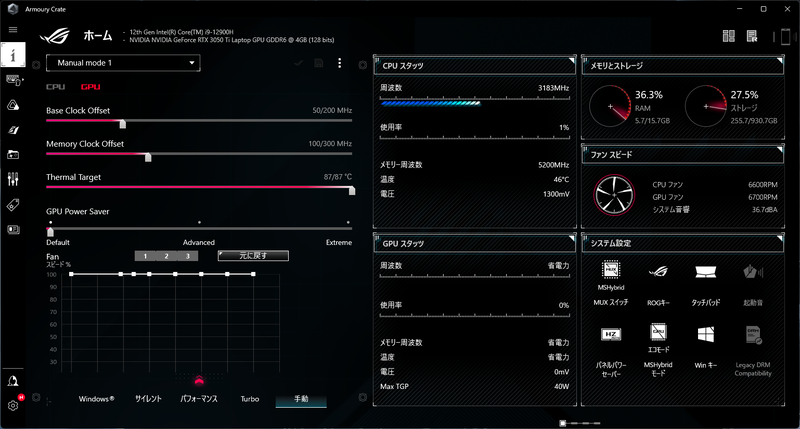Screen dimensions: 800x429
Task: Toggle the Panel Power Saver setting
Action: pyautogui.click(x=611, y=335)
